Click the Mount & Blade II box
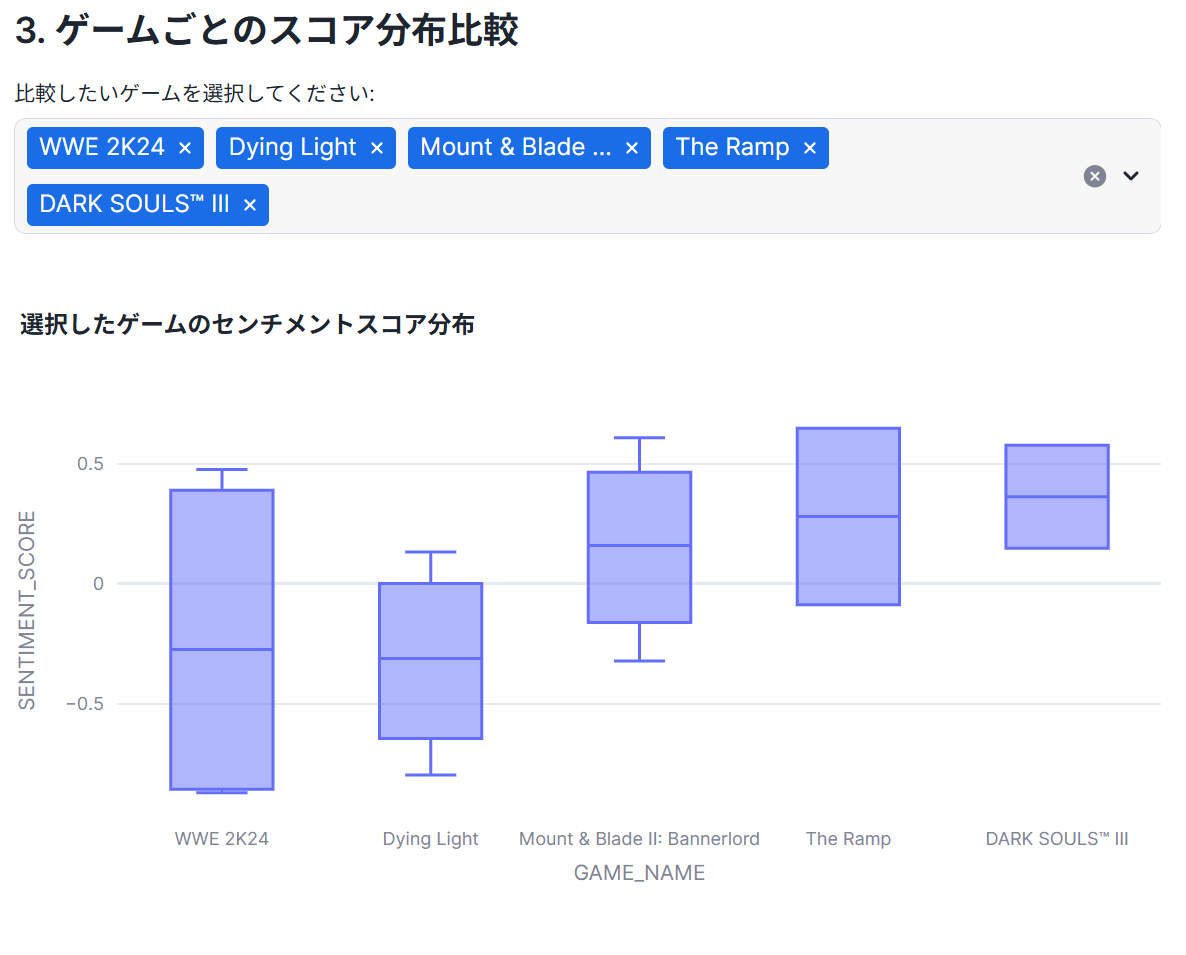 coord(640,546)
